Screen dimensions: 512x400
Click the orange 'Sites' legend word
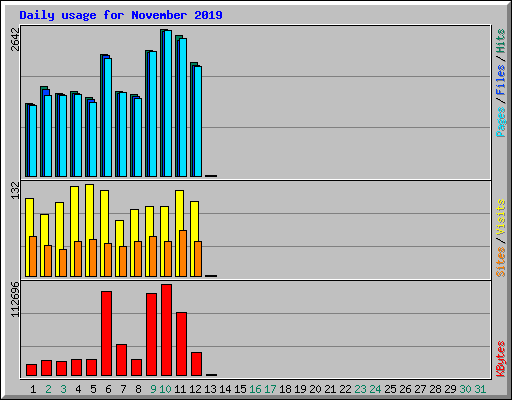click(x=500, y=262)
